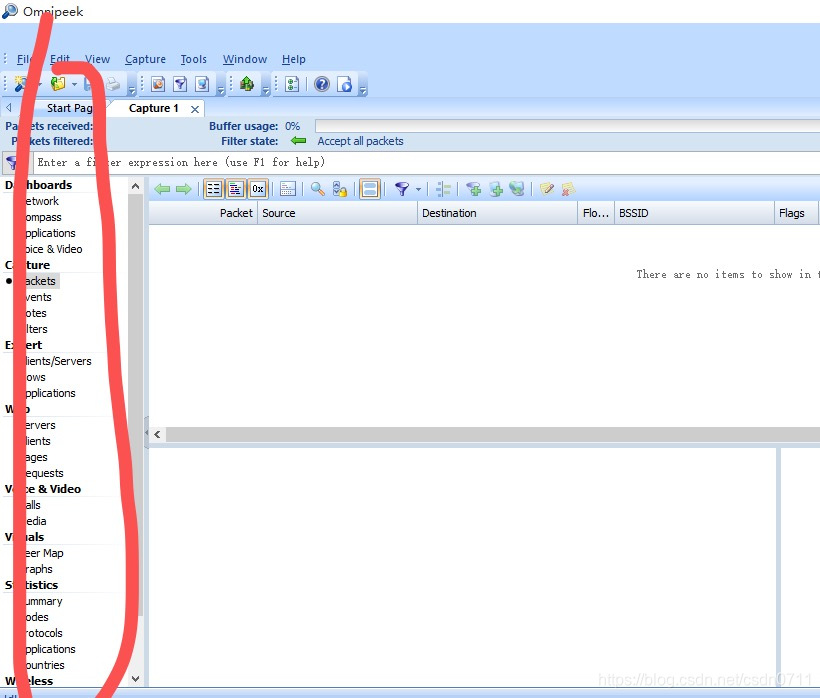Click the Insert Into Filter funnel-plus icon
Image resolution: width=820 pixels, height=698 pixels.
474,189
